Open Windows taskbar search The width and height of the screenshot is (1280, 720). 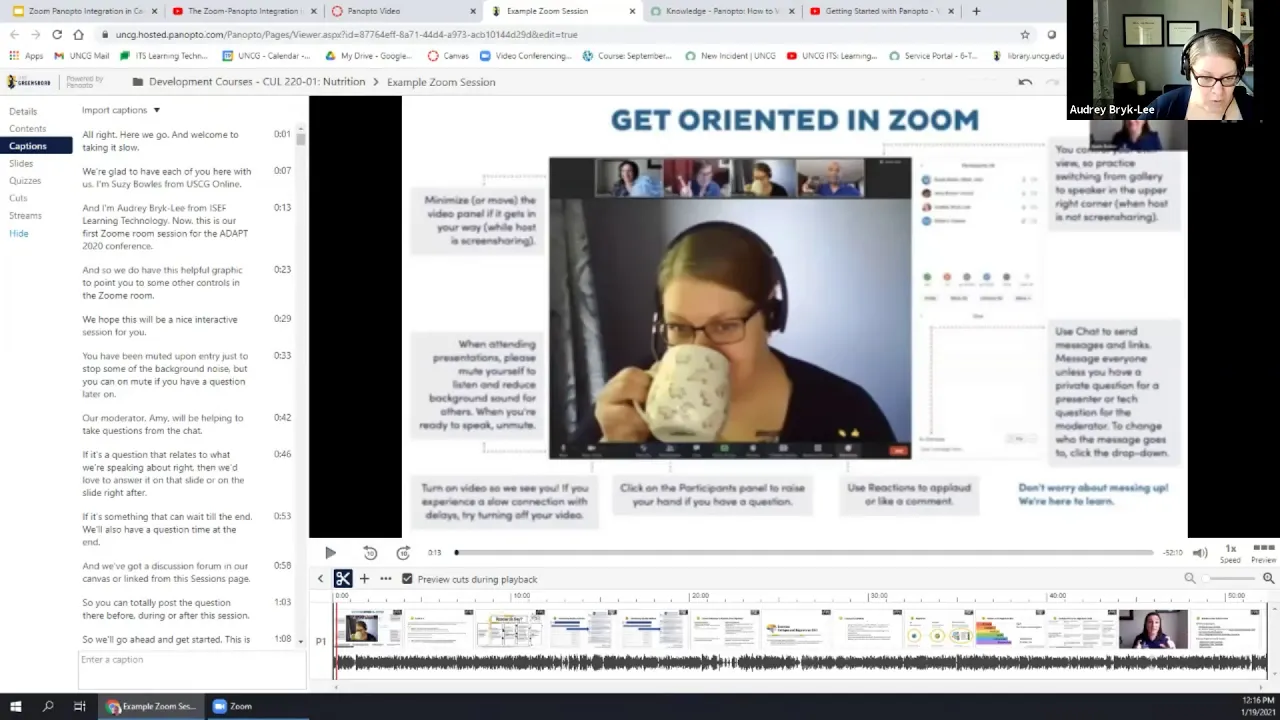(48, 706)
